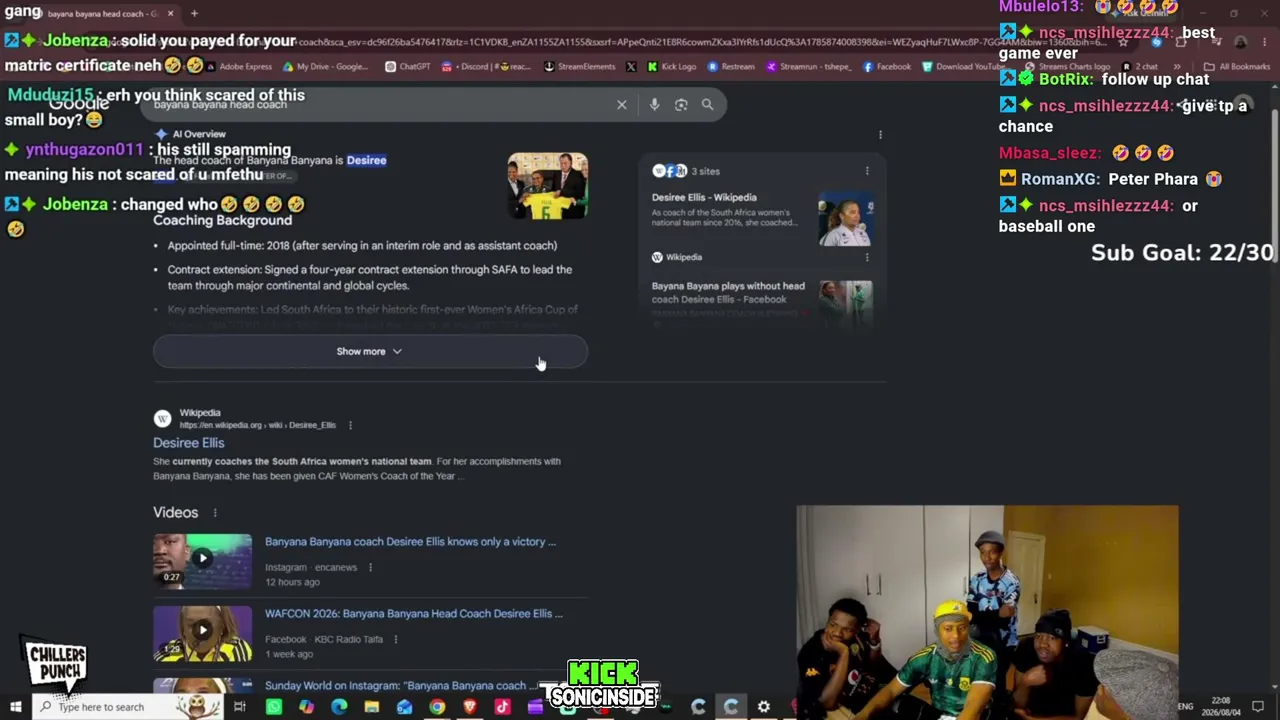
Task: Open the My Drive - Google bookmark
Action: click(325, 67)
